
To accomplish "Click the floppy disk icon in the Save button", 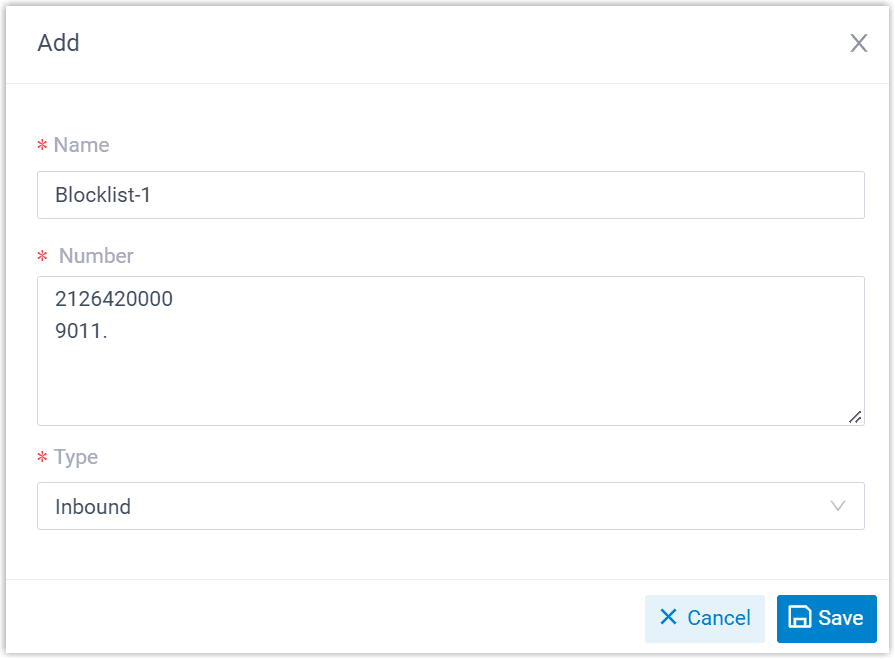I will click(802, 618).
